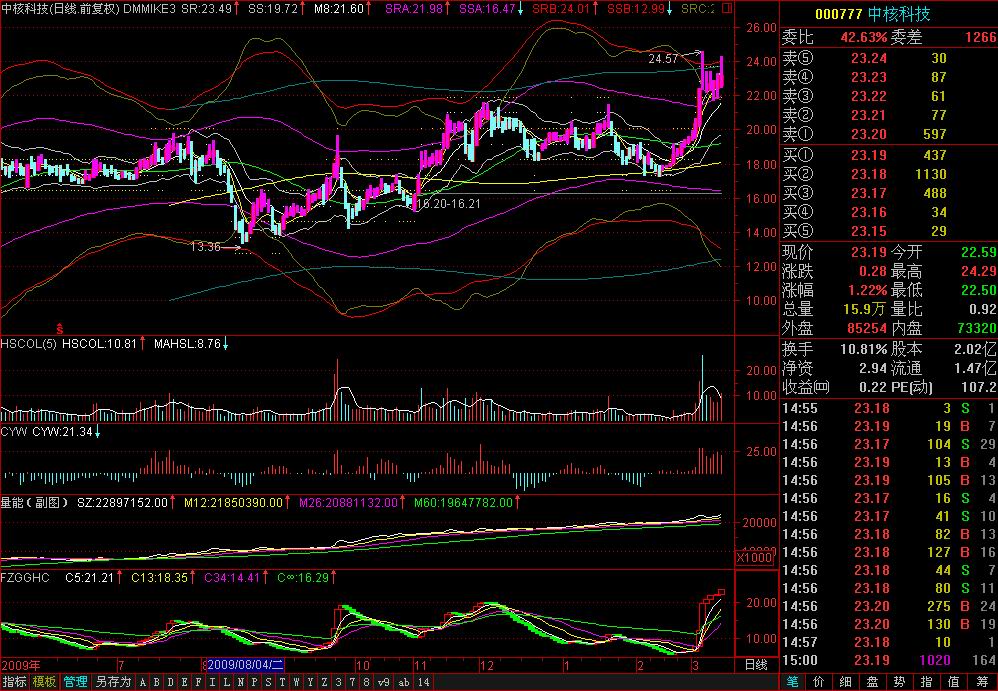Click the HSCOL(5) indicator label
This screenshot has height=691, width=998.
click(28, 344)
